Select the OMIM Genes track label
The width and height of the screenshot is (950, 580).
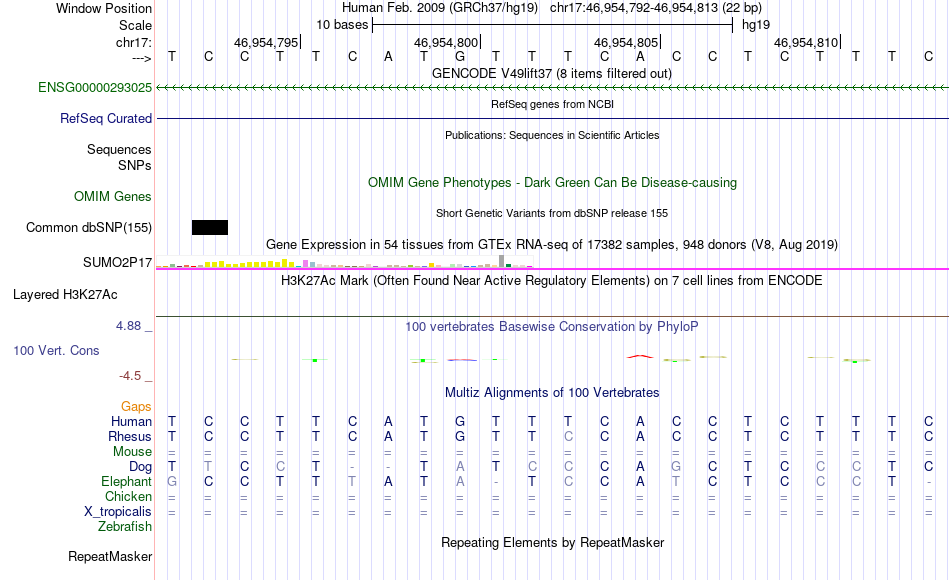(113, 196)
